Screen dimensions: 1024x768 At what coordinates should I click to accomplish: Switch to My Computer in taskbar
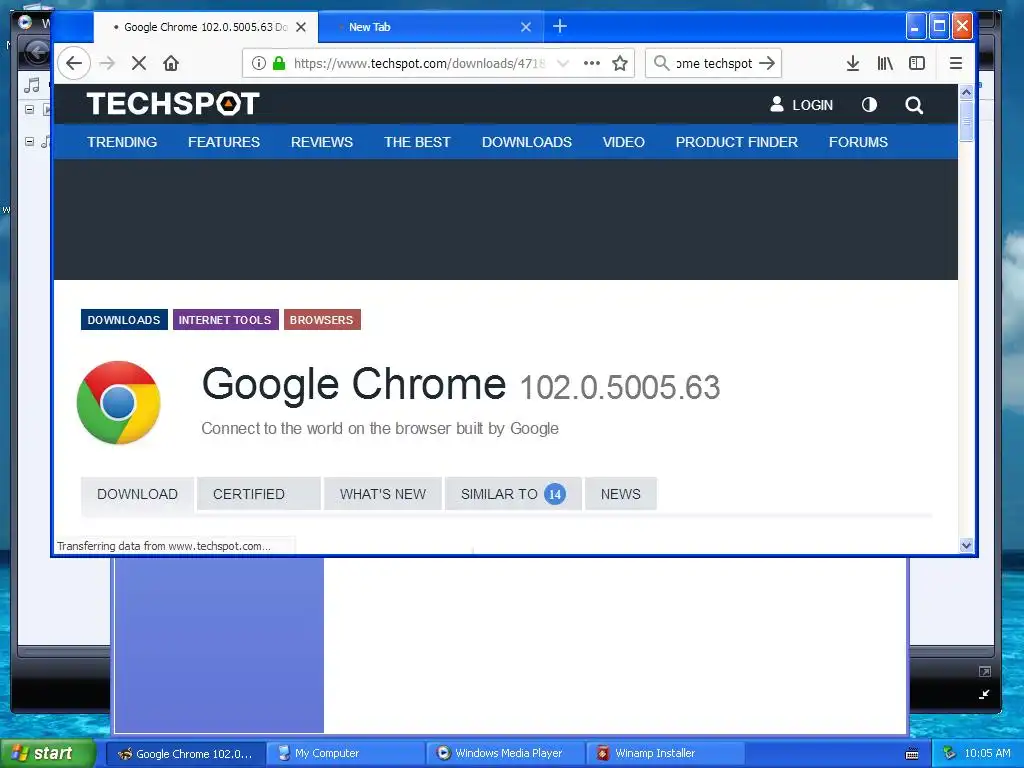(347, 754)
